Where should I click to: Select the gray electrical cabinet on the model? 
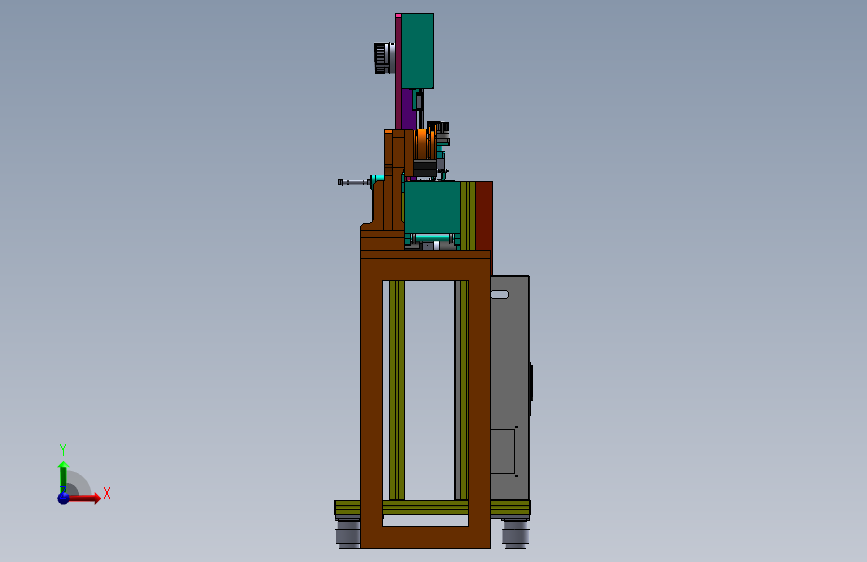pyautogui.click(x=510, y=387)
